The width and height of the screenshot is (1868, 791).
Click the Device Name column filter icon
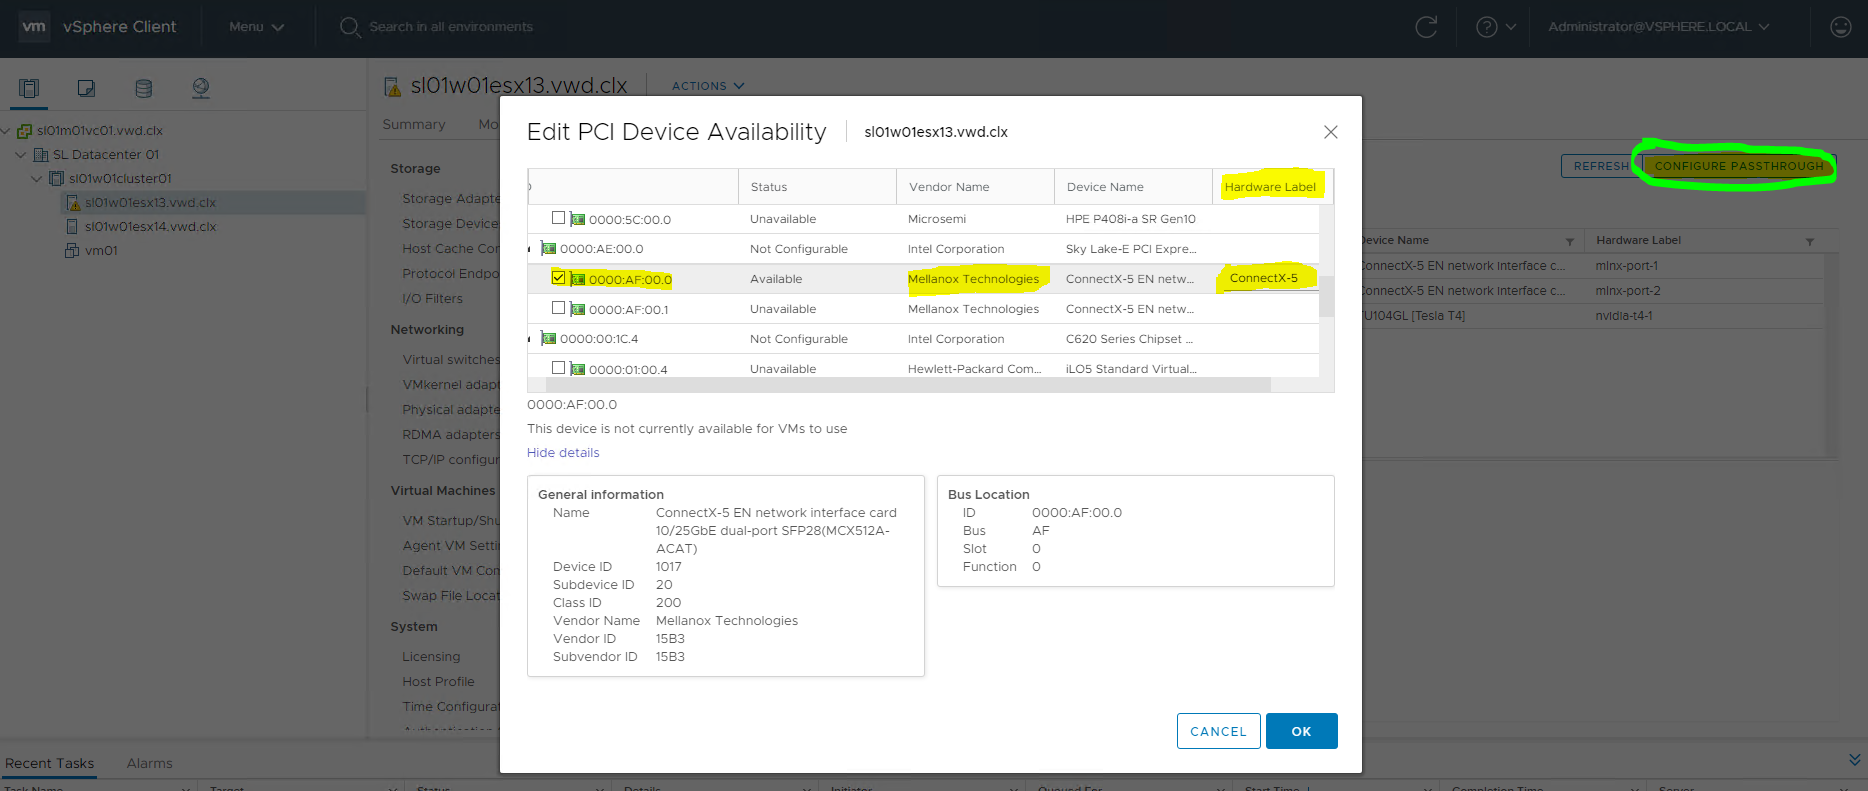(x=1569, y=241)
